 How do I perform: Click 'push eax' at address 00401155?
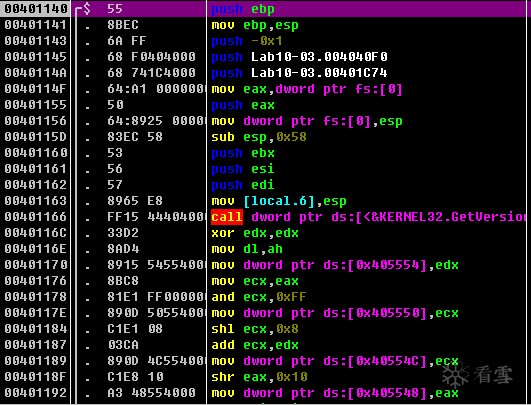[x=243, y=105]
